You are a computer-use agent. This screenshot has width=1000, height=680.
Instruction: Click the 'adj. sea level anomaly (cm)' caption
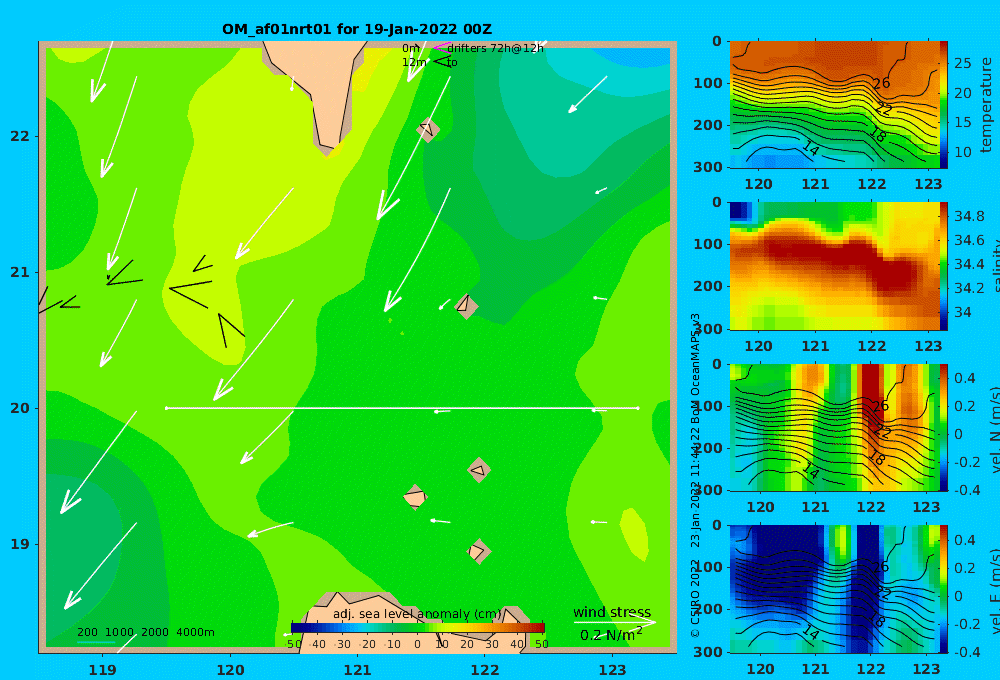click(x=417, y=614)
